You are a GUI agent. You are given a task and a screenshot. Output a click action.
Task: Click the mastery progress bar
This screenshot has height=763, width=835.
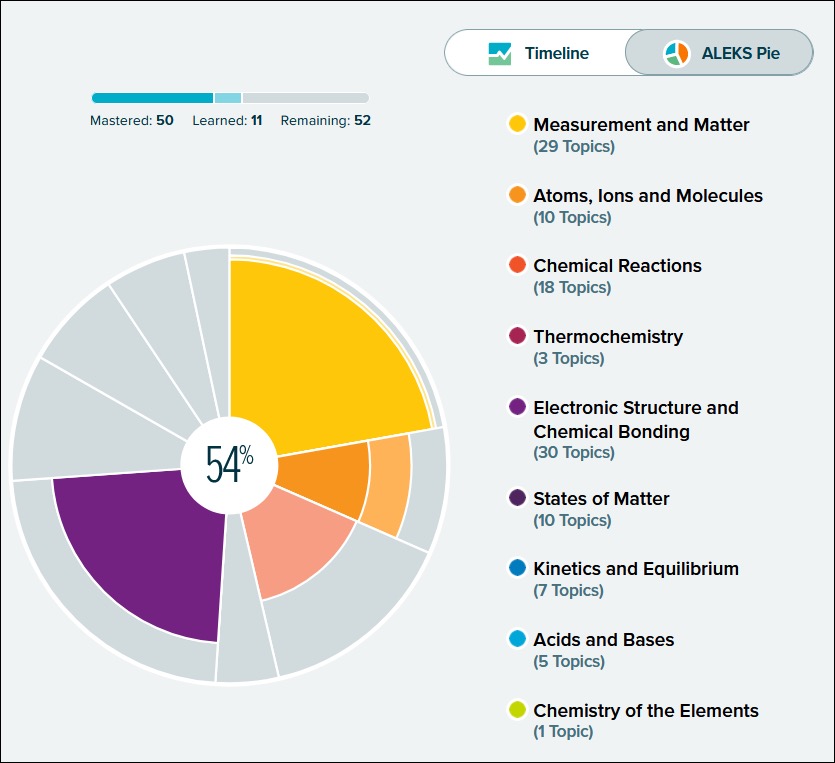click(x=230, y=98)
